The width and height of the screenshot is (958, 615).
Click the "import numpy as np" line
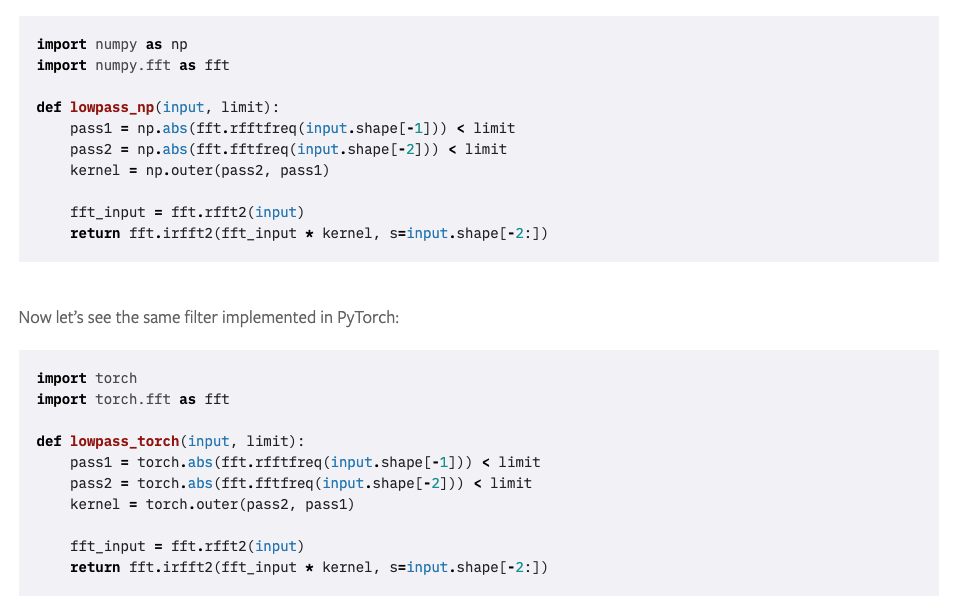112,44
